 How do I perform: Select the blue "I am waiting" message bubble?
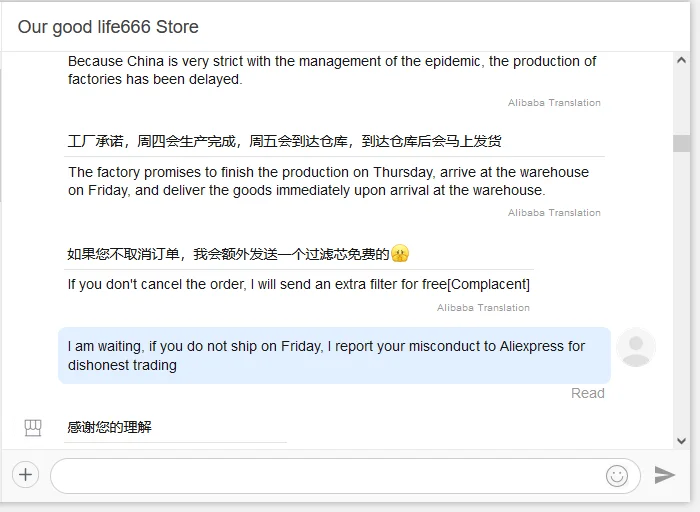[334, 355]
